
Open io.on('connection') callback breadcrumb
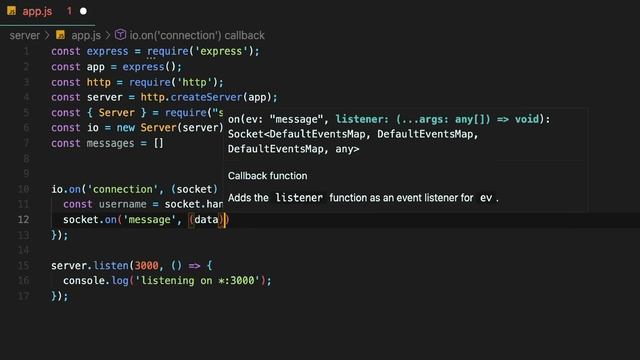(x=197, y=36)
